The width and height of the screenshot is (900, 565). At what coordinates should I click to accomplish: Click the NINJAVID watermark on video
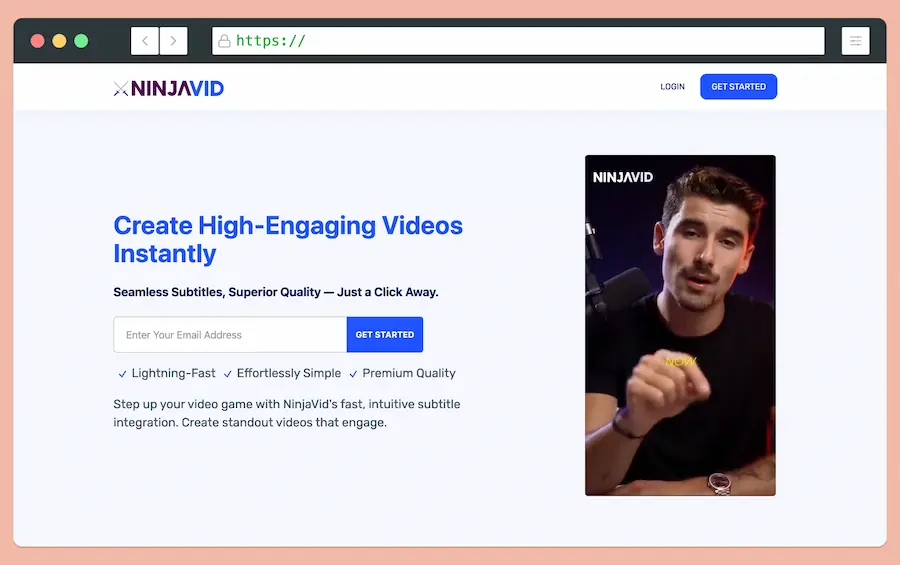(x=623, y=177)
